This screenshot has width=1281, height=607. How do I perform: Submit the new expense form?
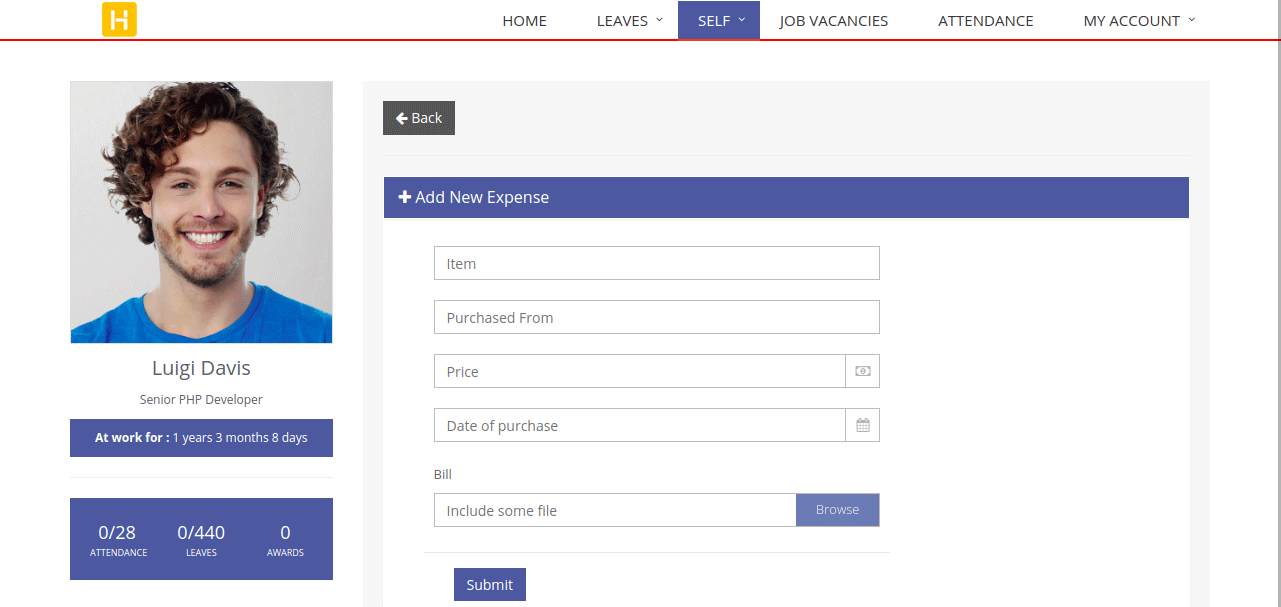tap(489, 585)
